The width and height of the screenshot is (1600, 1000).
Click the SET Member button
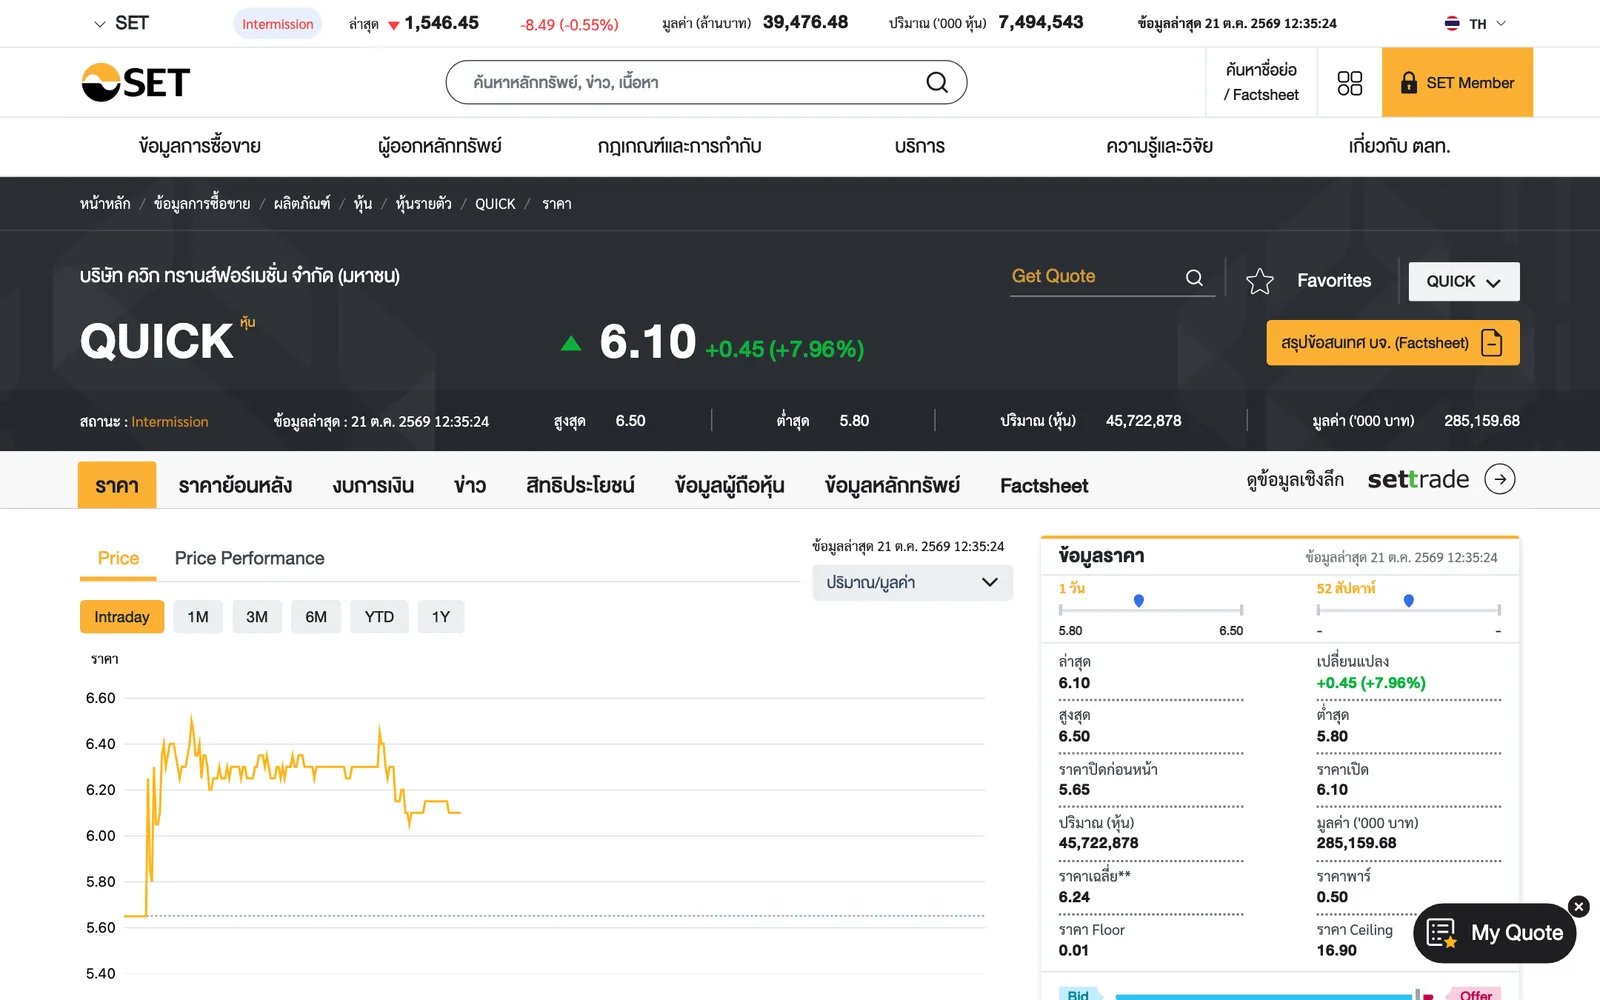pos(1457,82)
